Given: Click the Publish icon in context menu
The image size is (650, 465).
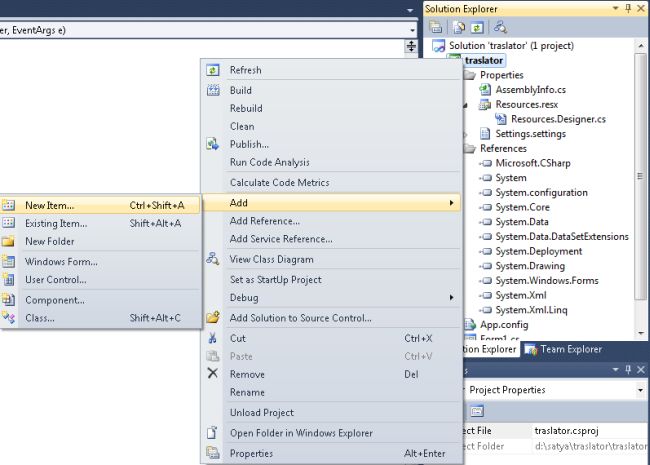Looking at the screenshot, I should point(213,144).
